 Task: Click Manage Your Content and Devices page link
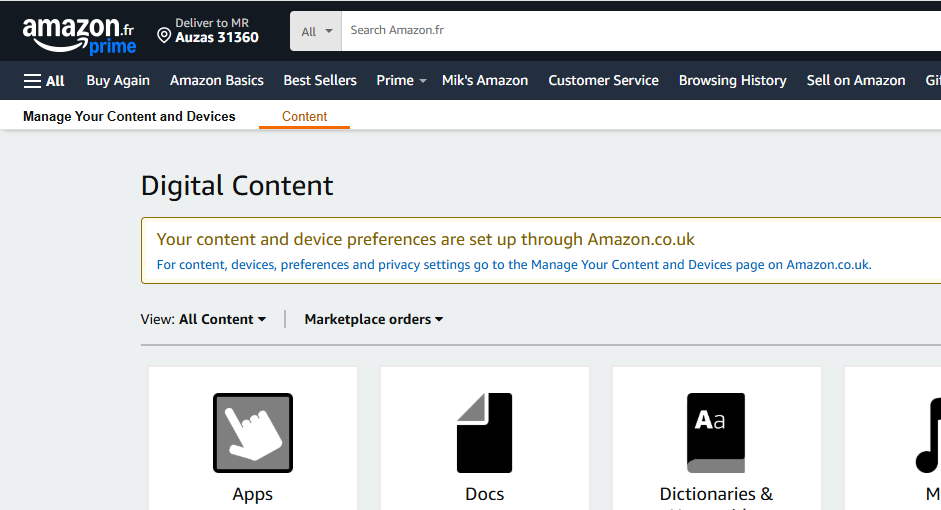coord(647,265)
